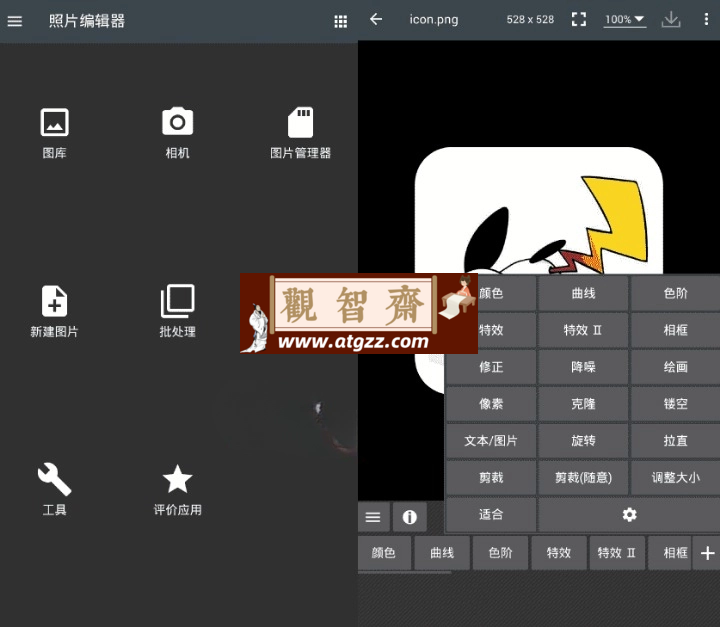
Task: Open the grid apps icon in header
Action: coord(340,21)
